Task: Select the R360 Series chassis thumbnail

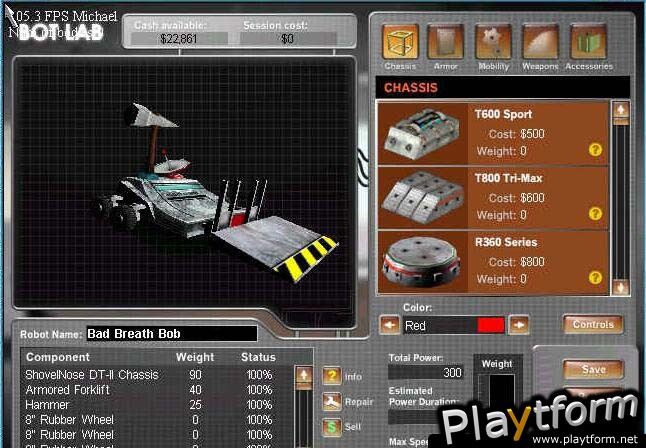Action: tap(423, 262)
